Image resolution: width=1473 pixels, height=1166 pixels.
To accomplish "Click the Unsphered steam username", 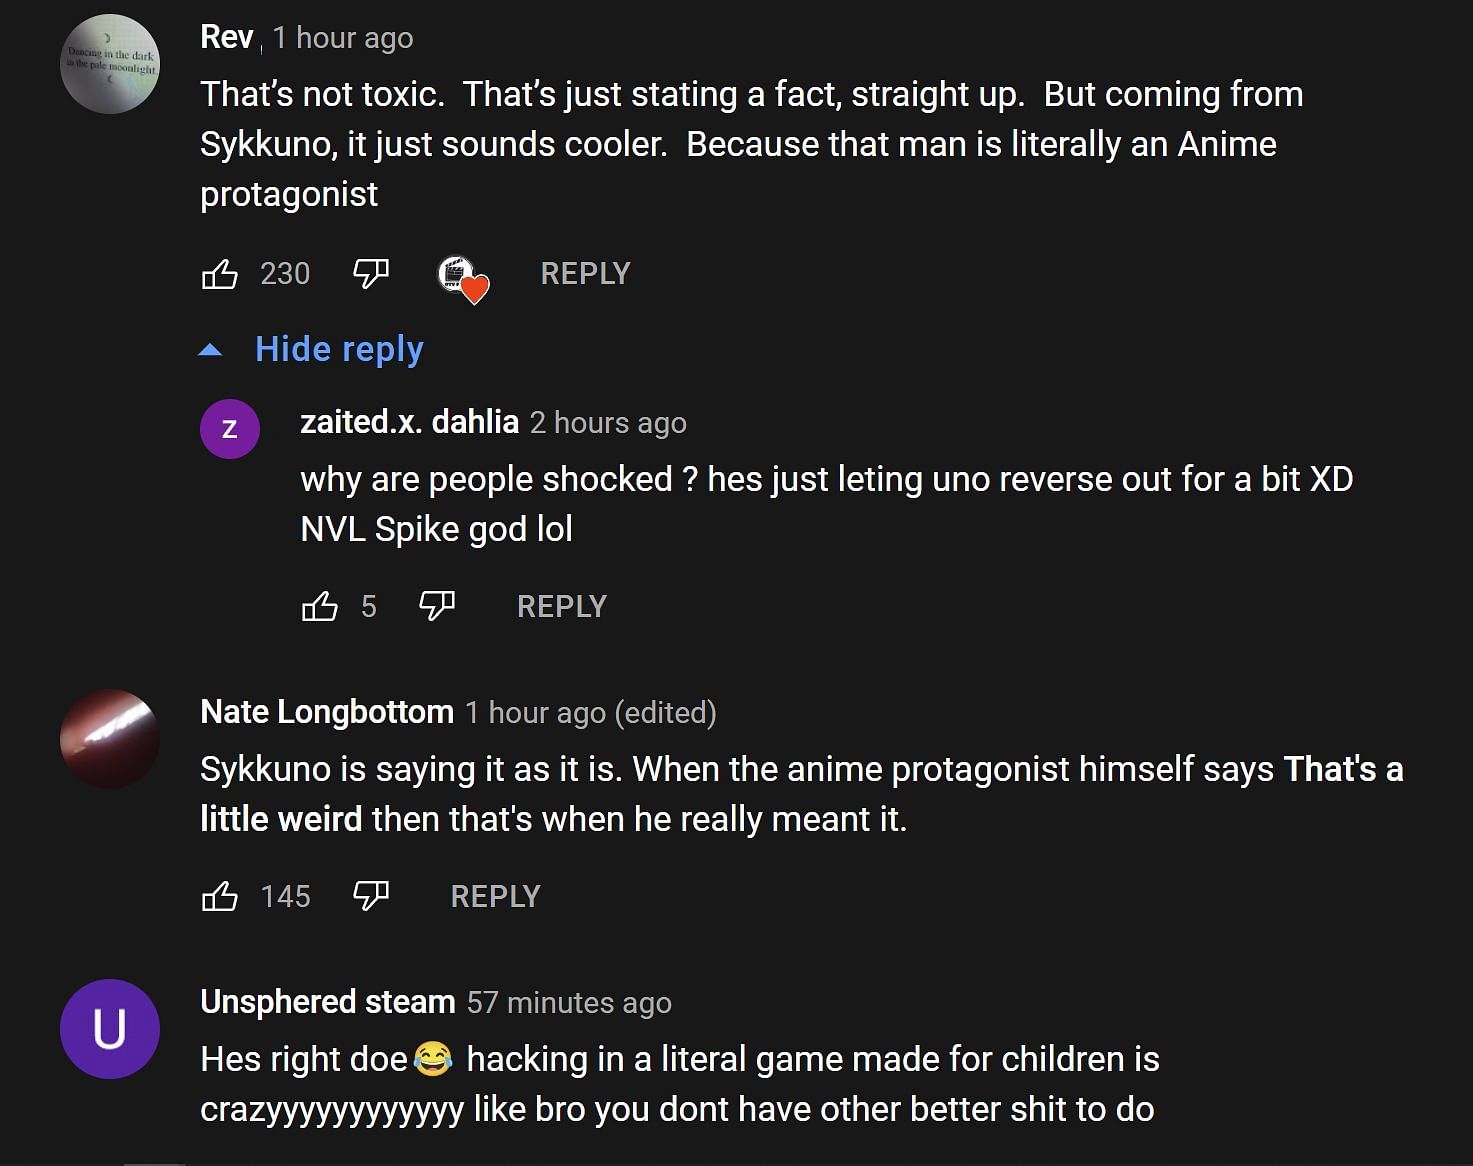I will point(327,1002).
